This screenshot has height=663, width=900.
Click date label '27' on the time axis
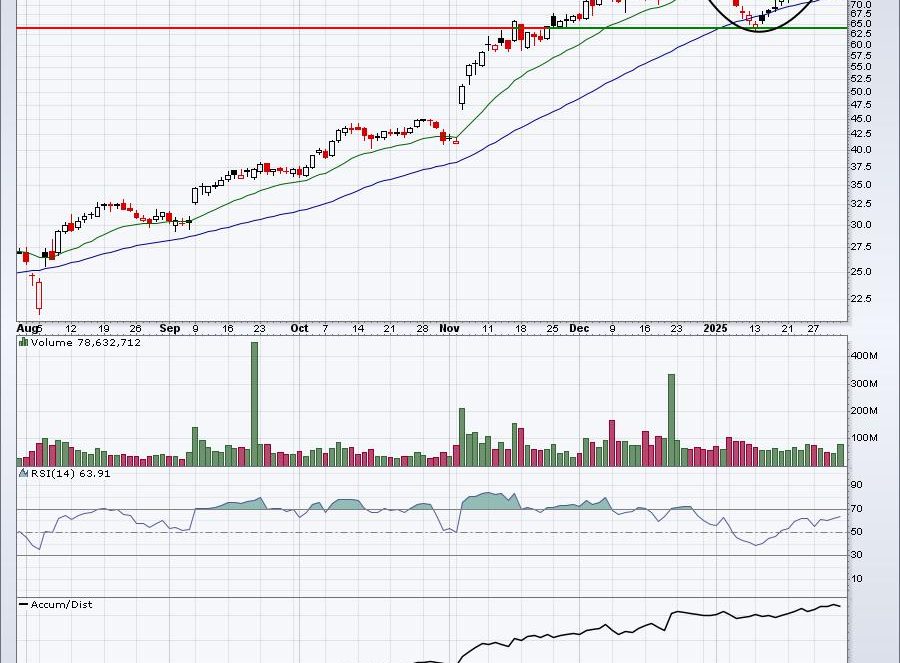[813, 329]
